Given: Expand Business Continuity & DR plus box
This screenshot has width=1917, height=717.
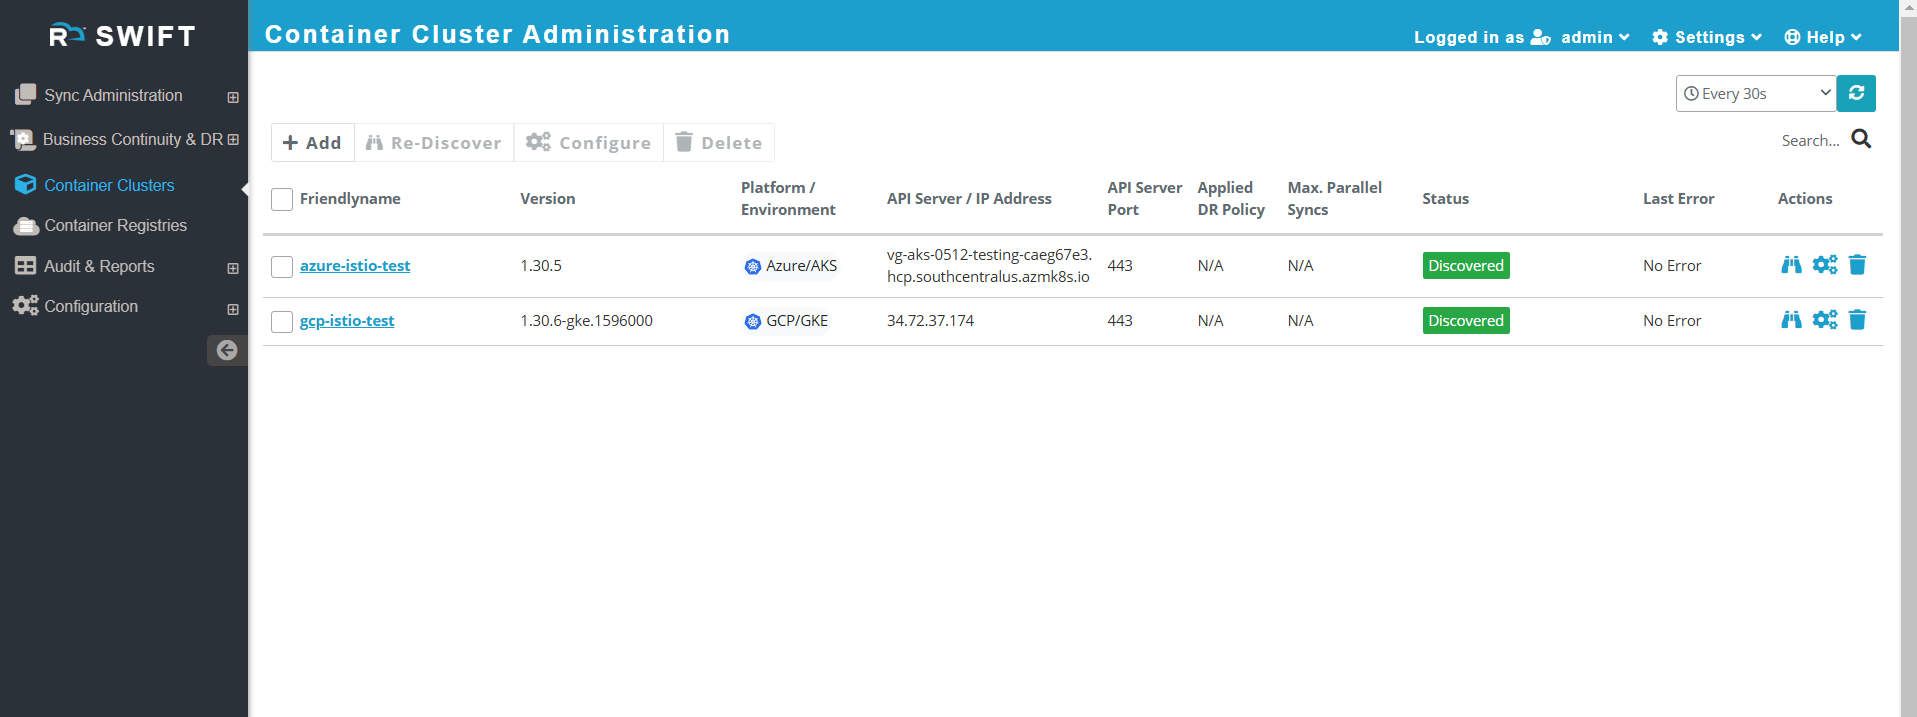Looking at the screenshot, I should click(x=233, y=139).
